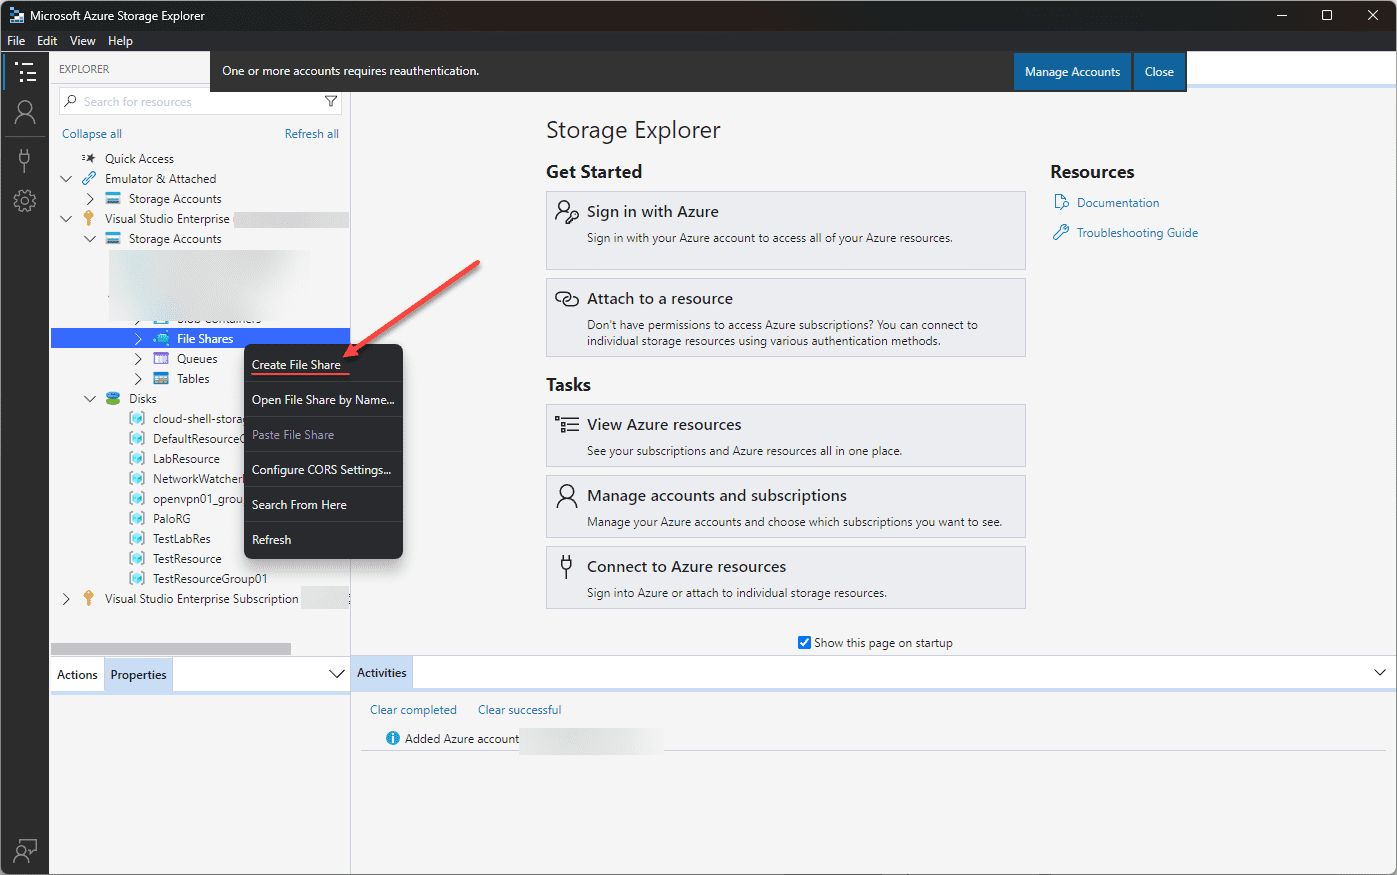Click the Emulator & Attached link icon
This screenshot has height=875, width=1397.
[89, 178]
